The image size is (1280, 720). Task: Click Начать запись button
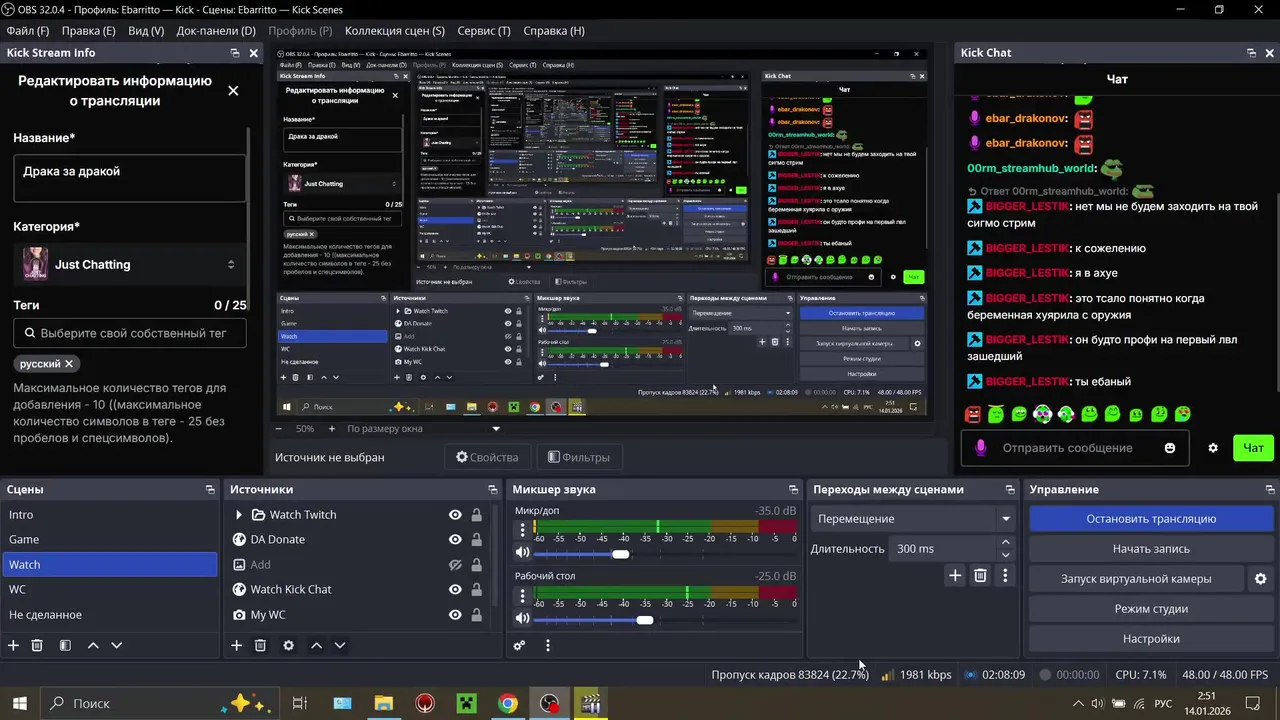point(1151,549)
